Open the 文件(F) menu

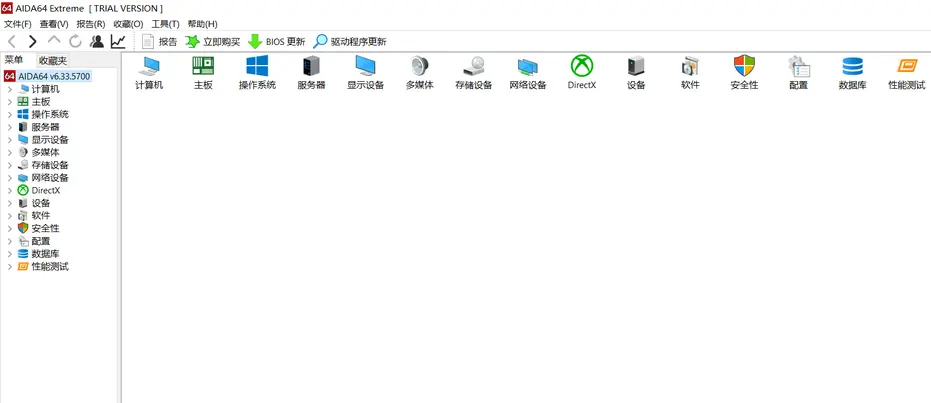[18, 24]
